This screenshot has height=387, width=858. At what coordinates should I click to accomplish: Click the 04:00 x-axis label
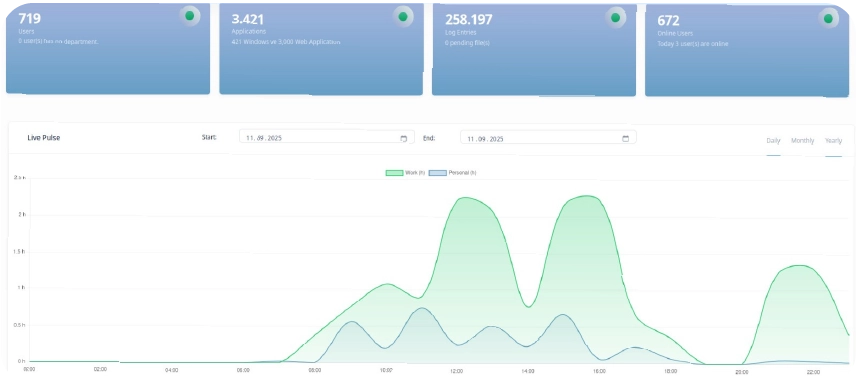coord(171,371)
